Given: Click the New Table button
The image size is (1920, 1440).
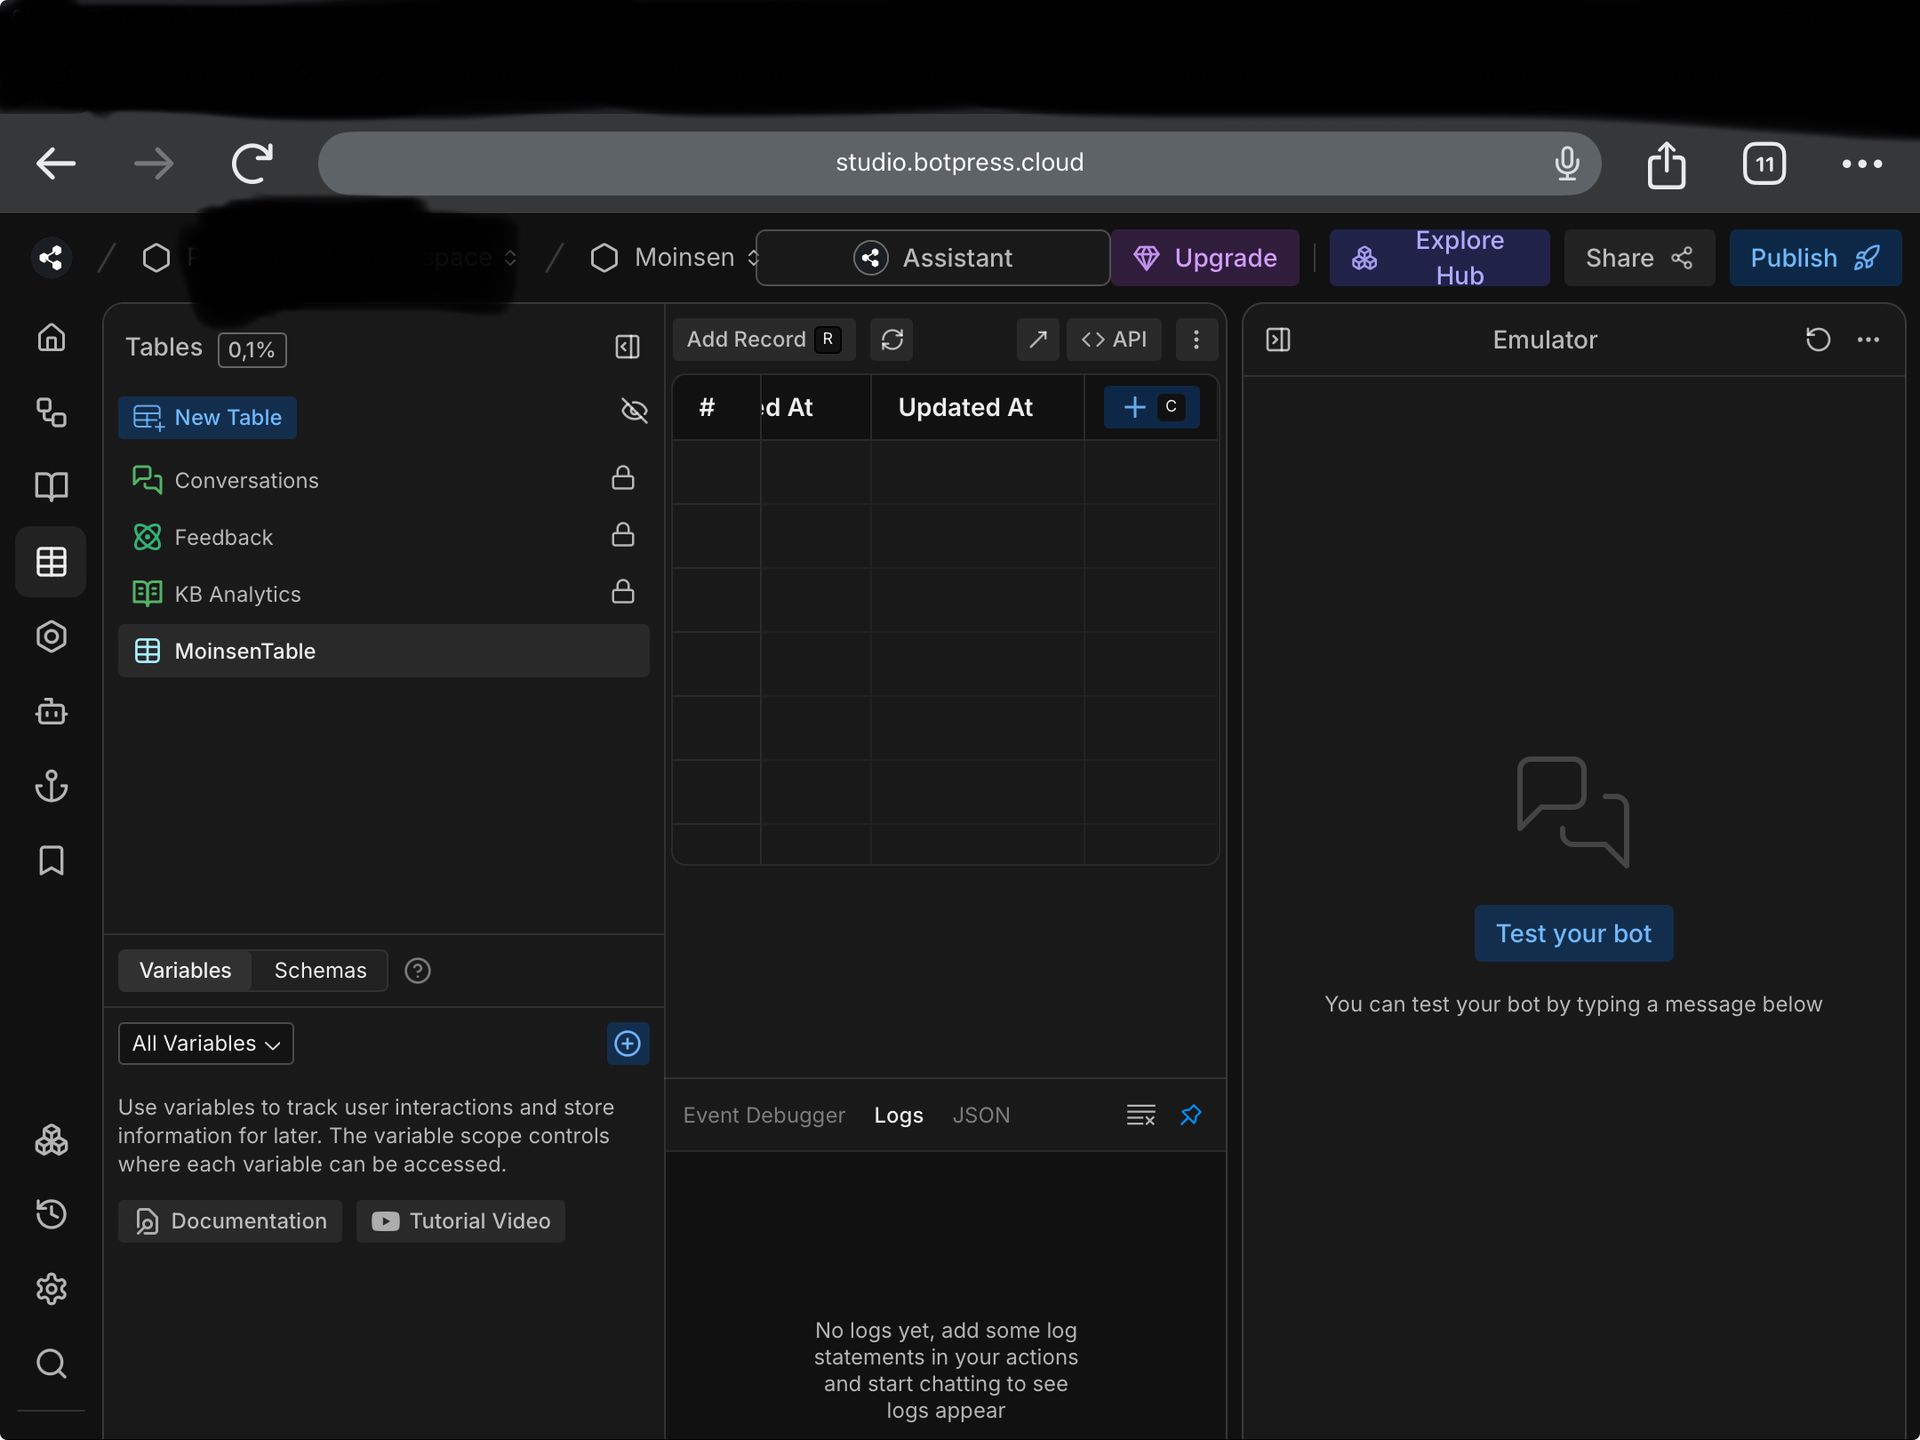Looking at the screenshot, I should (x=207, y=418).
